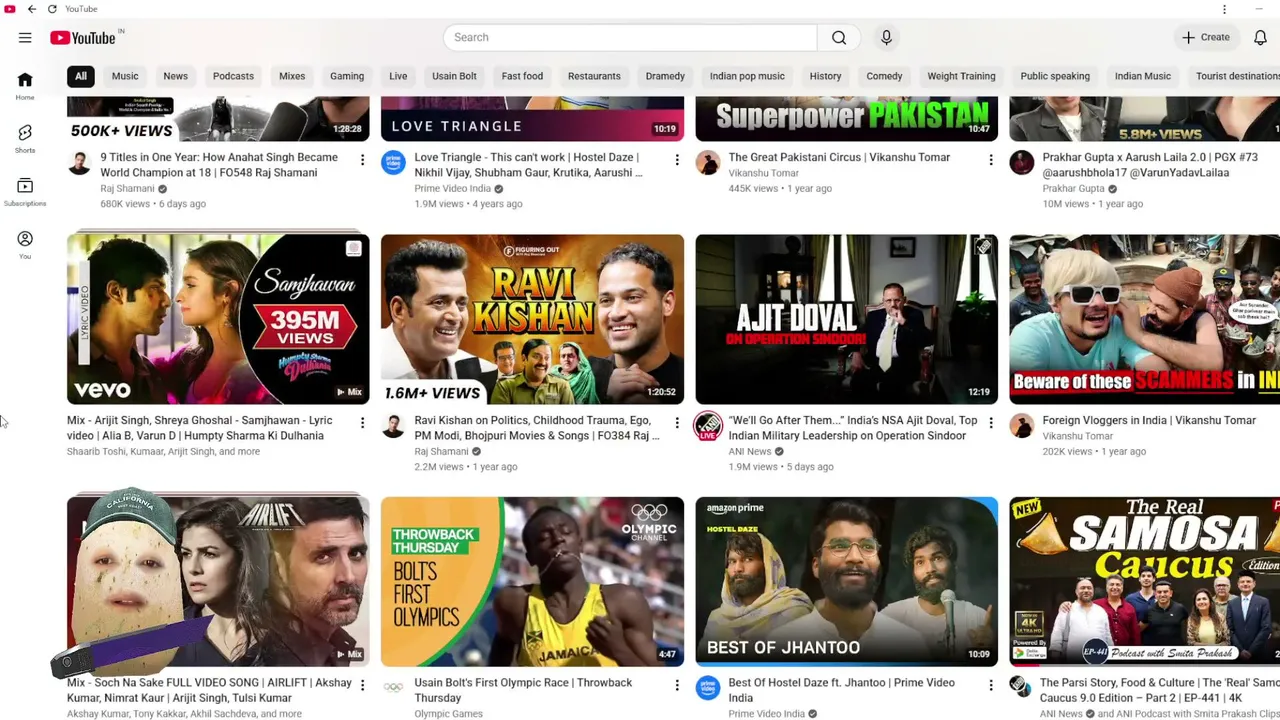
Task: Select the Public speaking chip
Action: point(1055,76)
